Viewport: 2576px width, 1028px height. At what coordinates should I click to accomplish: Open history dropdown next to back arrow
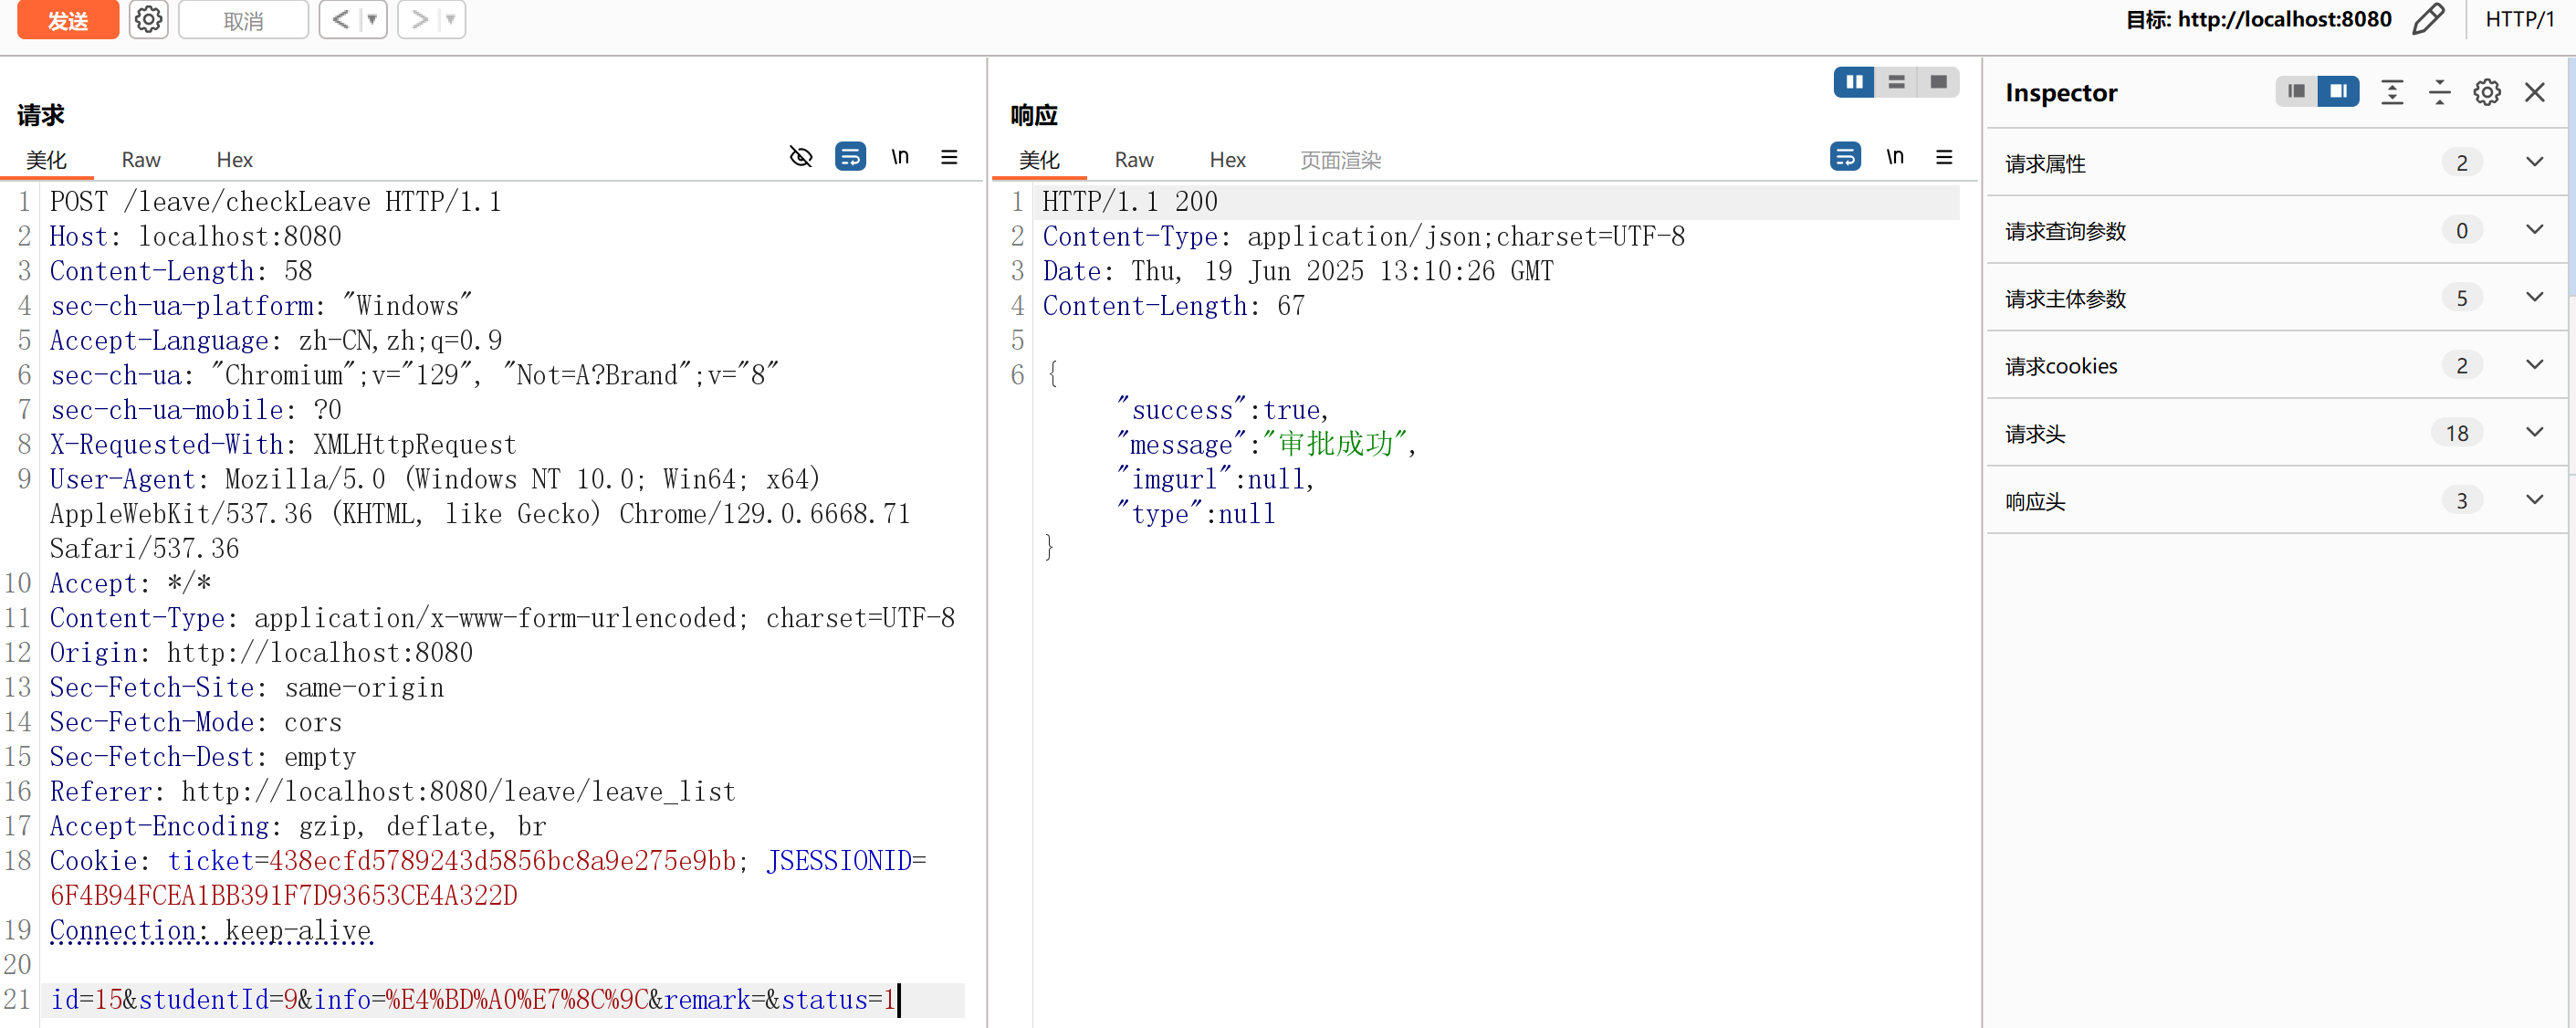coord(372,19)
